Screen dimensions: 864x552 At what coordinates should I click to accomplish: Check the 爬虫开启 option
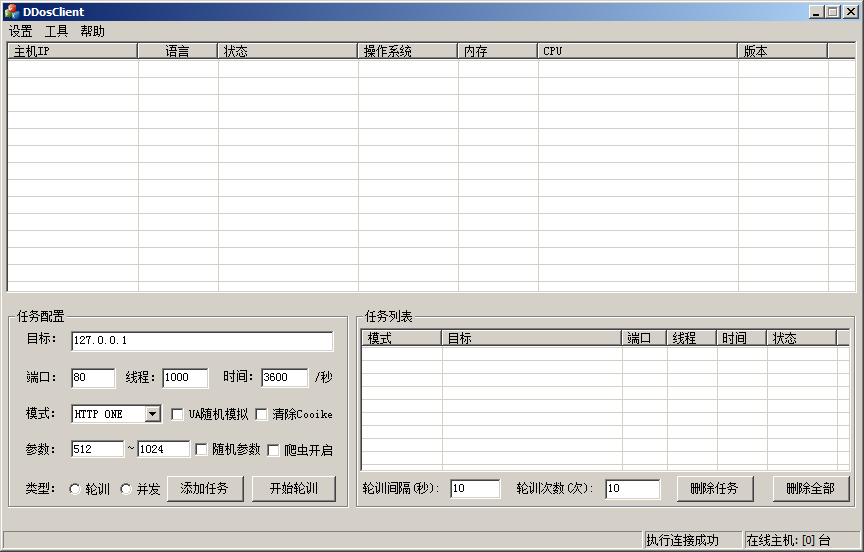pos(274,450)
